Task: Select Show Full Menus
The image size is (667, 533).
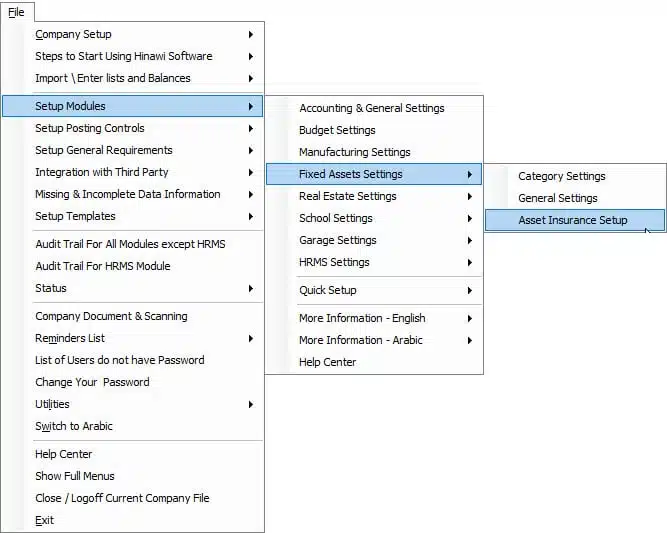Action: coord(133,476)
